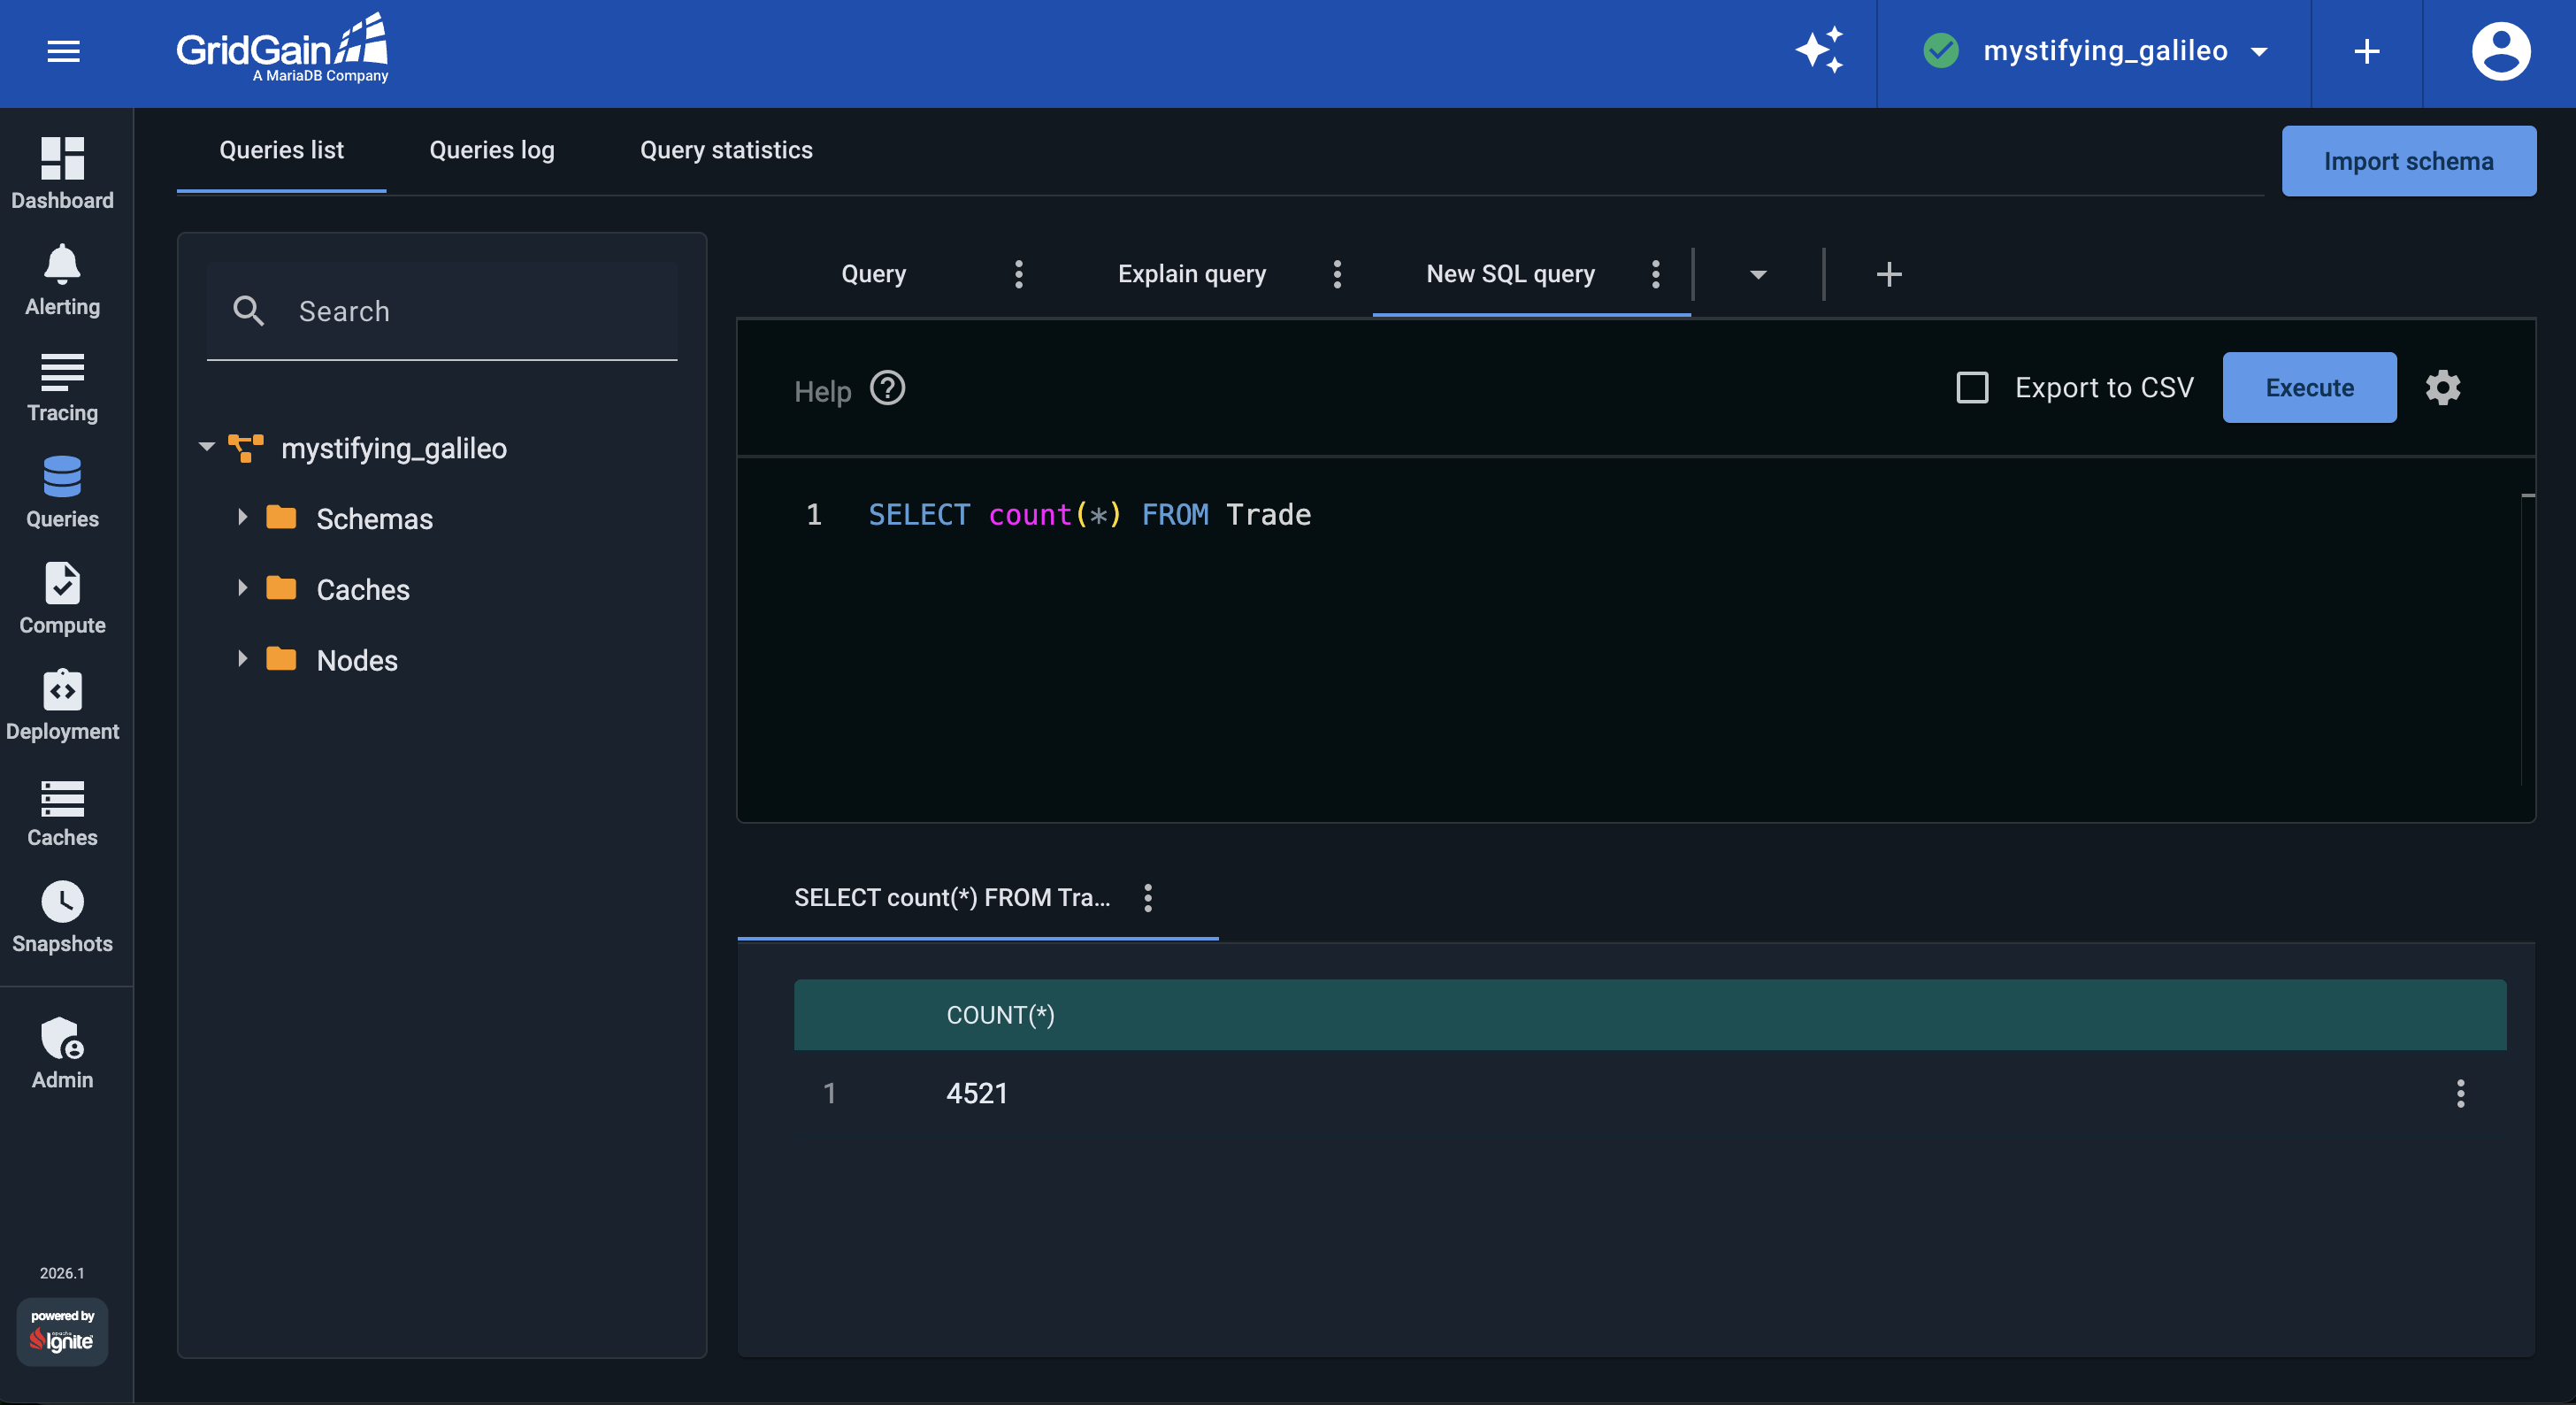Click the GridGain logo
Image resolution: width=2576 pixels, height=1405 pixels.
point(282,48)
